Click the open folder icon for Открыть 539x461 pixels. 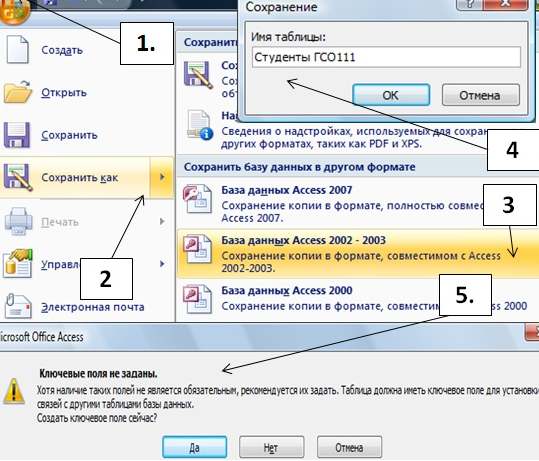tap(18, 92)
